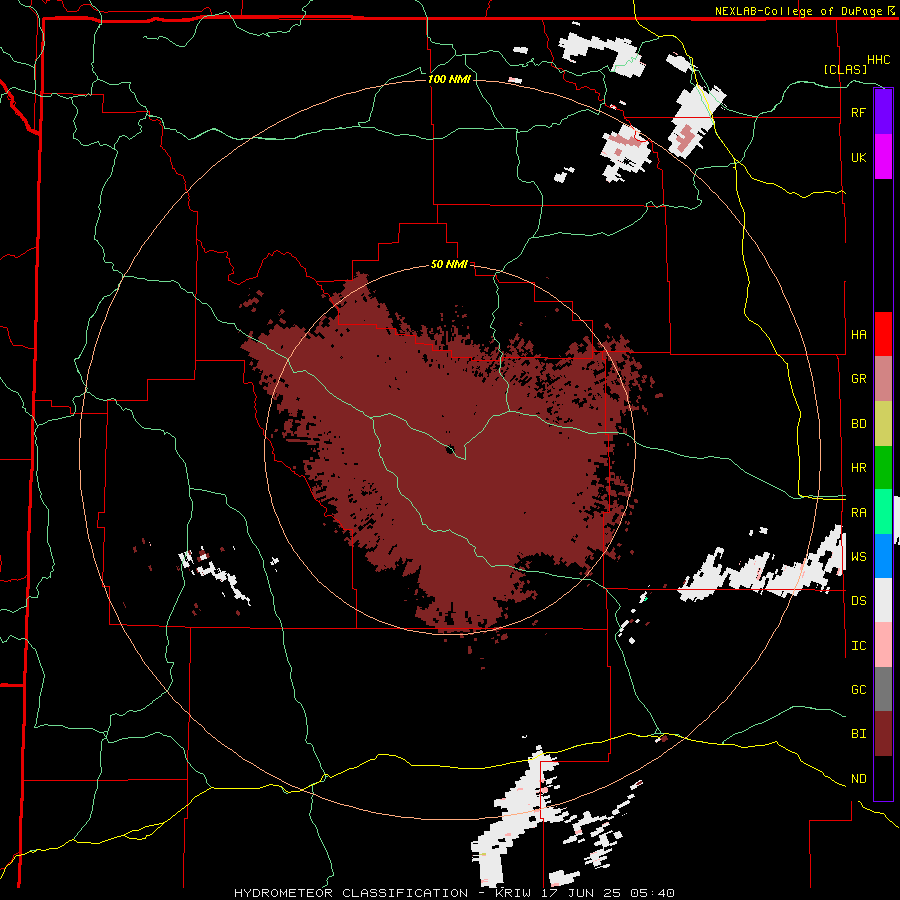The image size is (900, 900).
Task: Click the NEXLAB-College of DuPage credit text
Action: pyautogui.click(x=798, y=11)
